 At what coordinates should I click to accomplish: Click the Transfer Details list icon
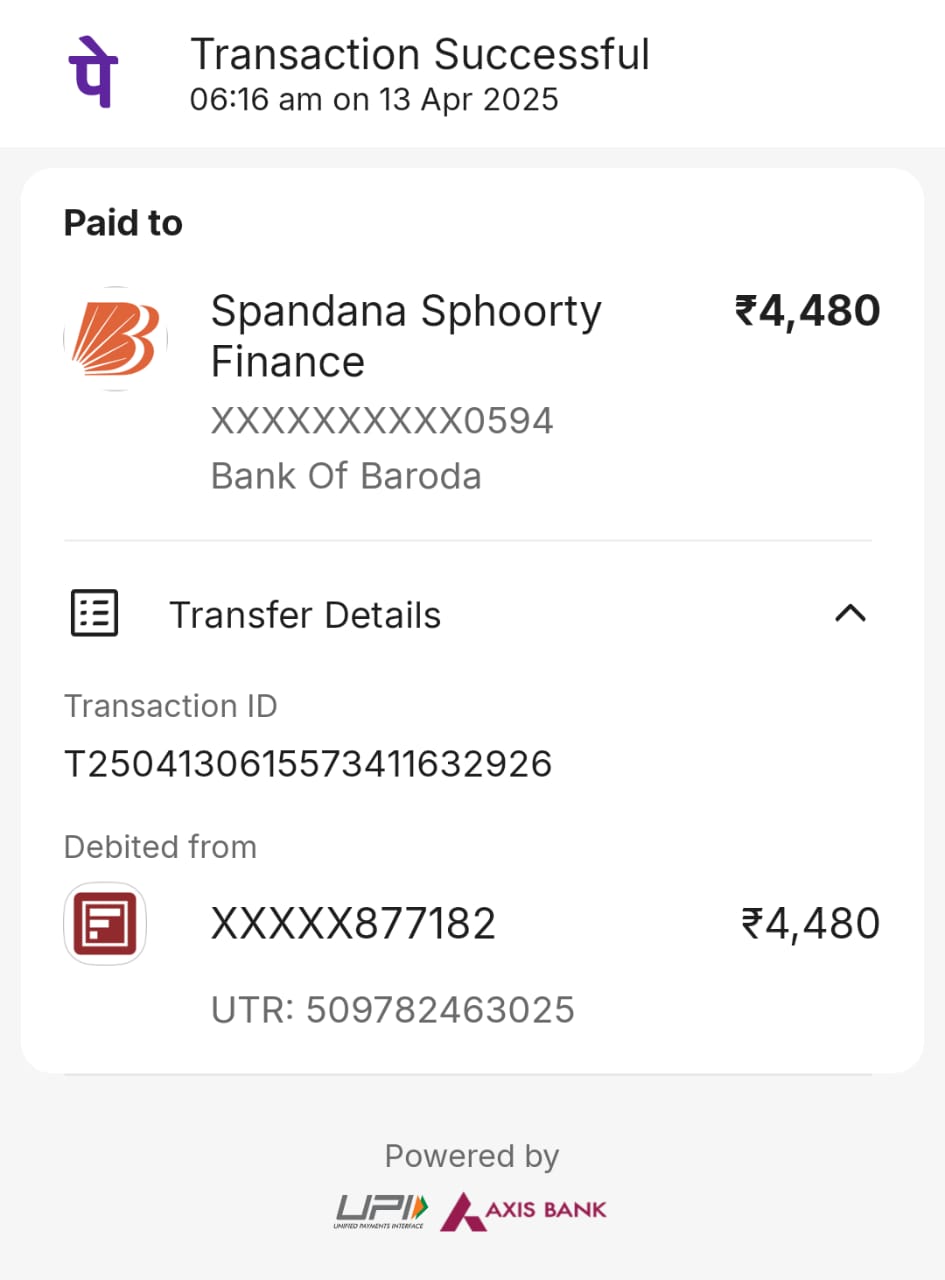pyautogui.click(x=95, y=613)
